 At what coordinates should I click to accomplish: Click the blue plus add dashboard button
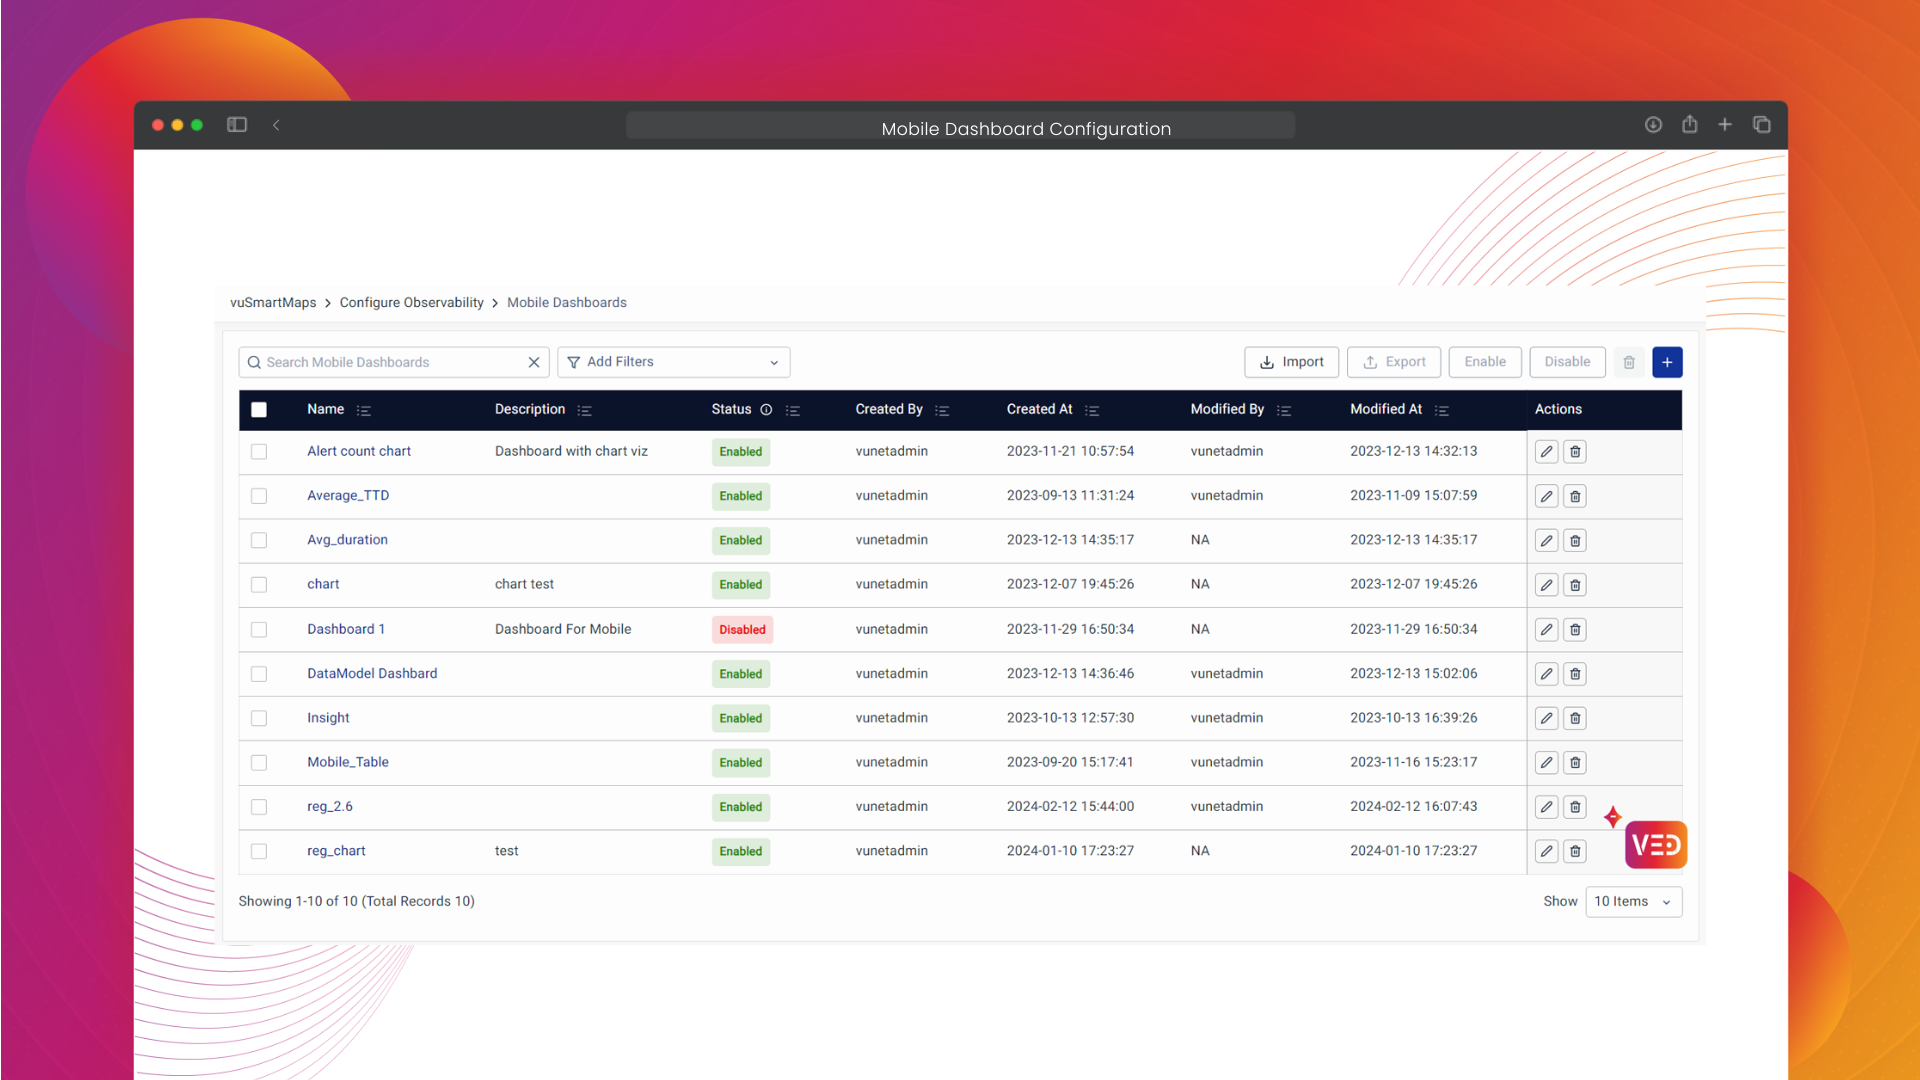pos(1667,362)
